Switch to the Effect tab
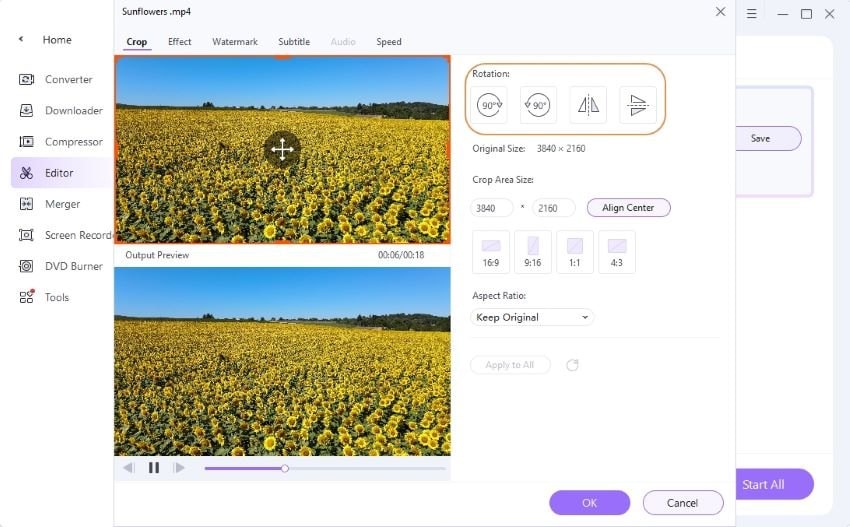The width and height of the screenshot is (850, 527). tap(179, 42)
